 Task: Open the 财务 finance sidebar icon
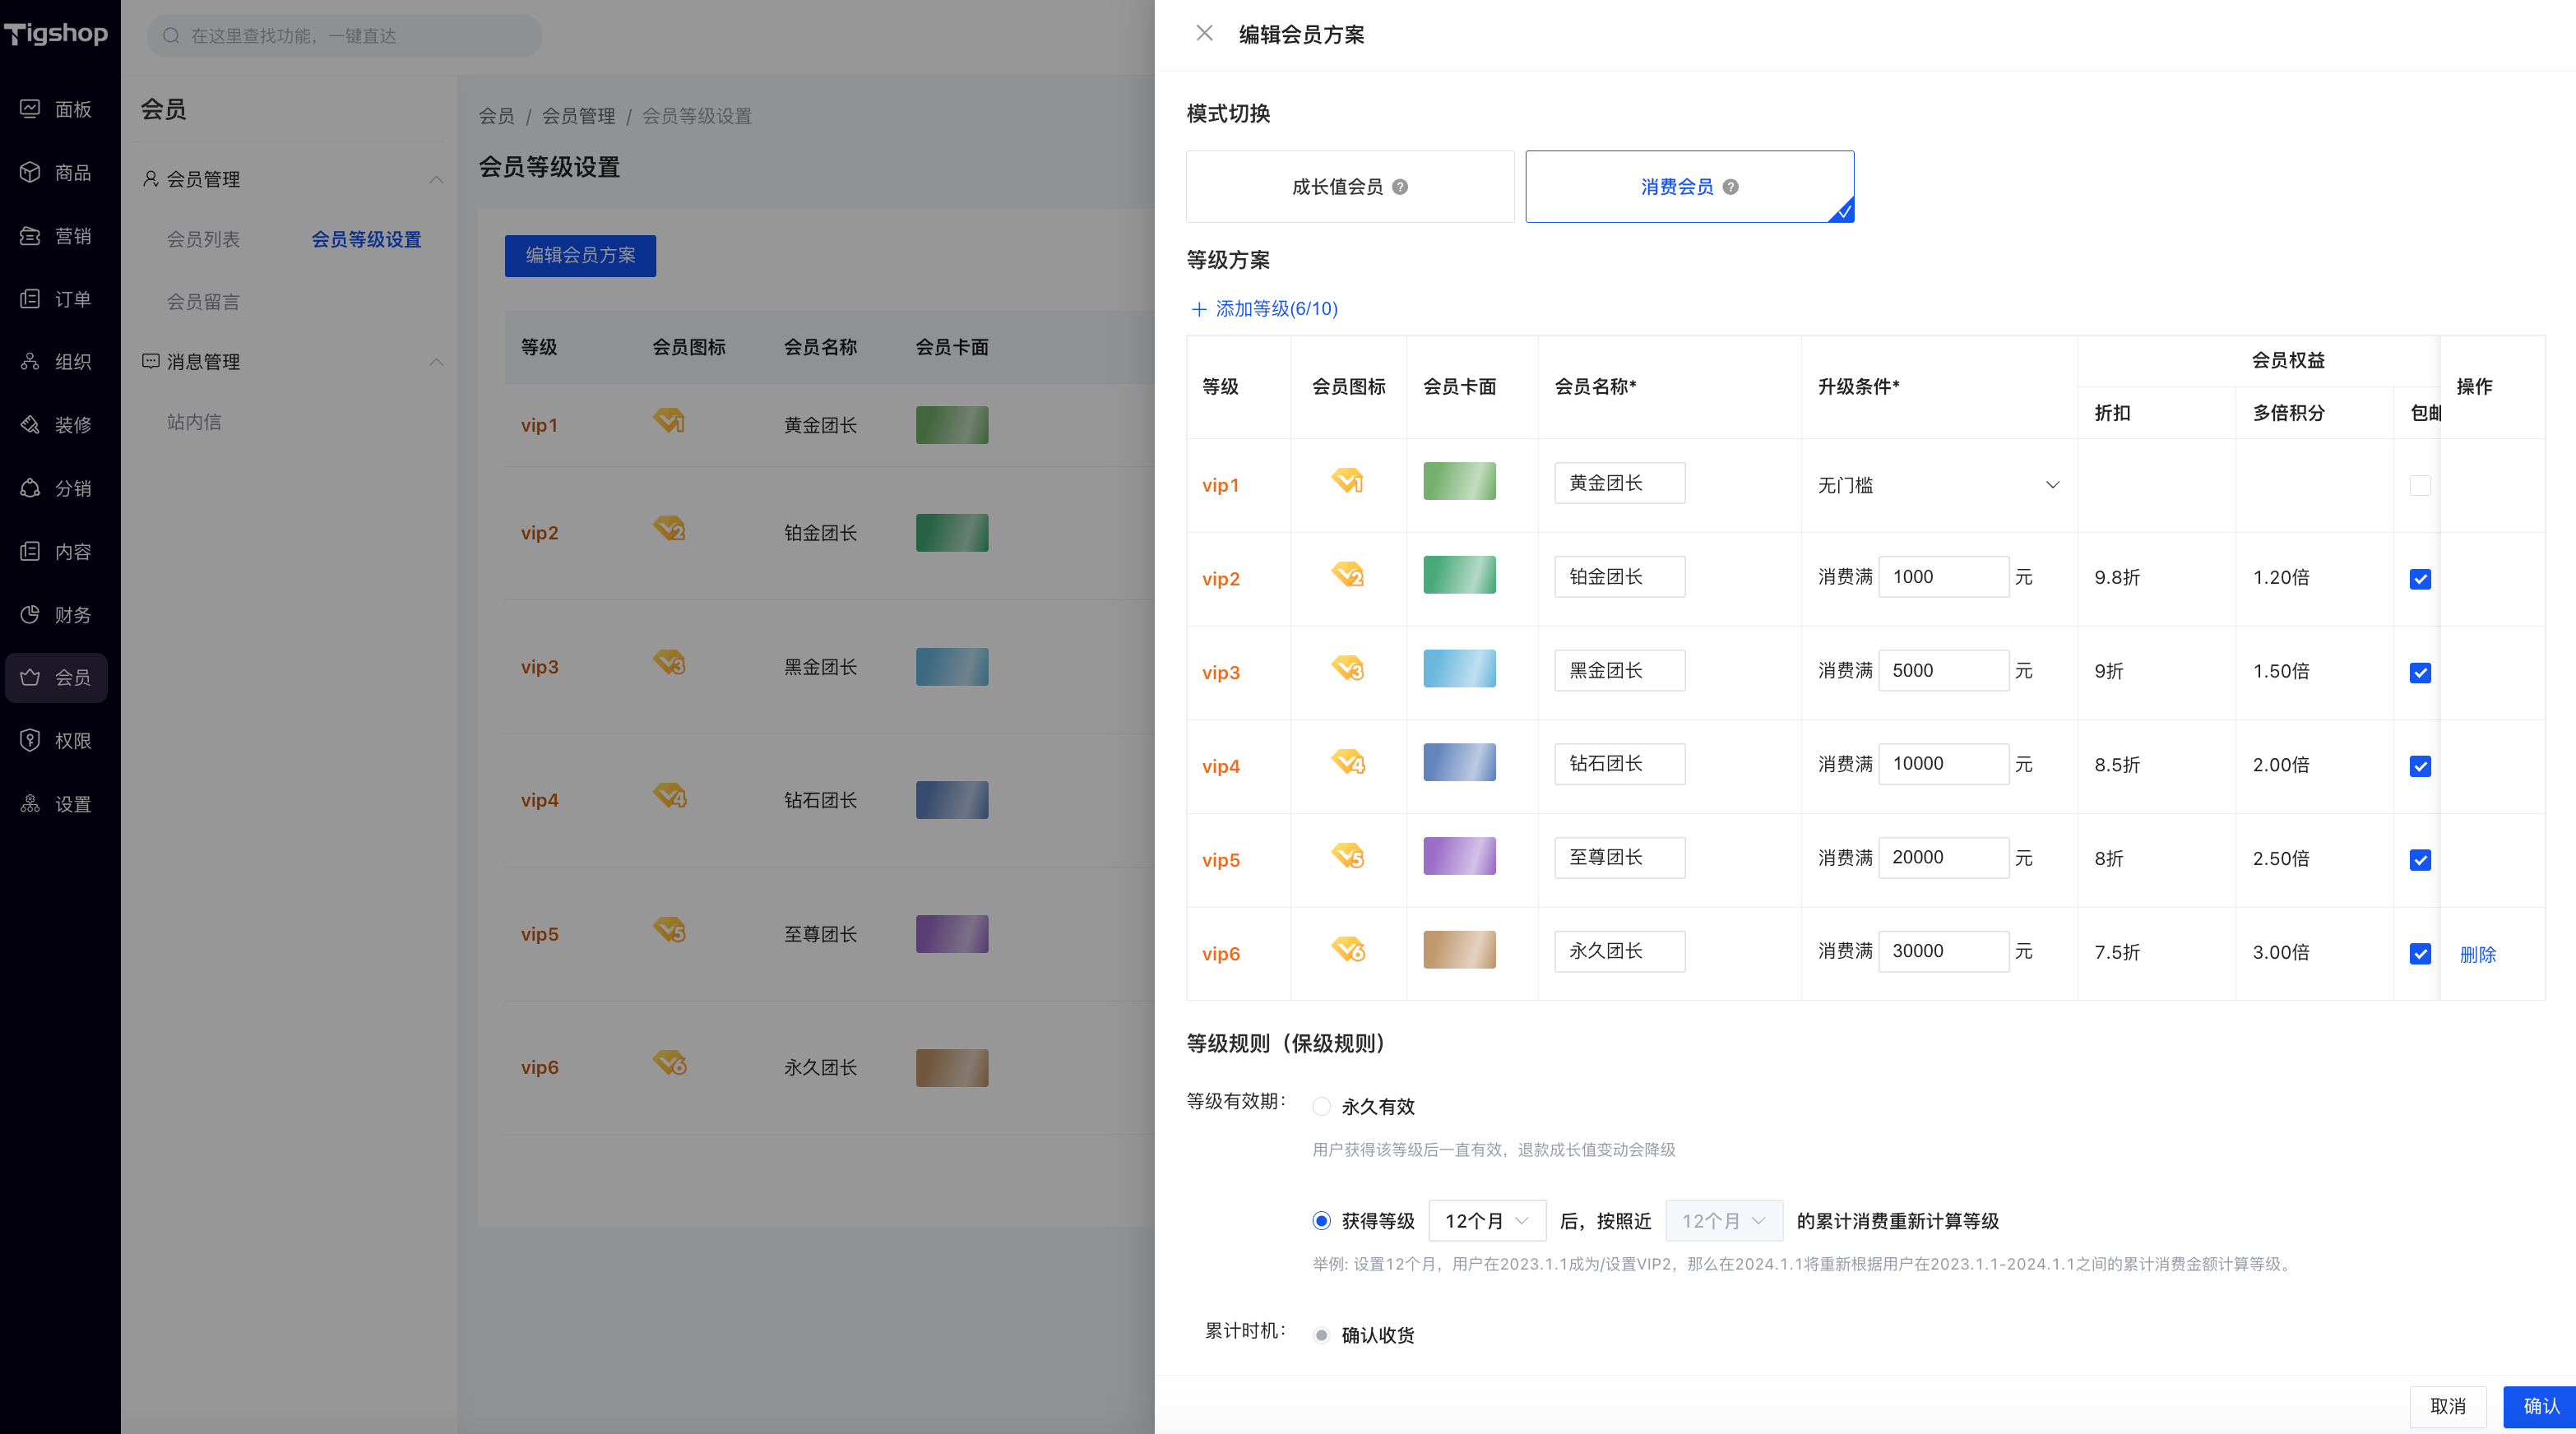[30, 614]
